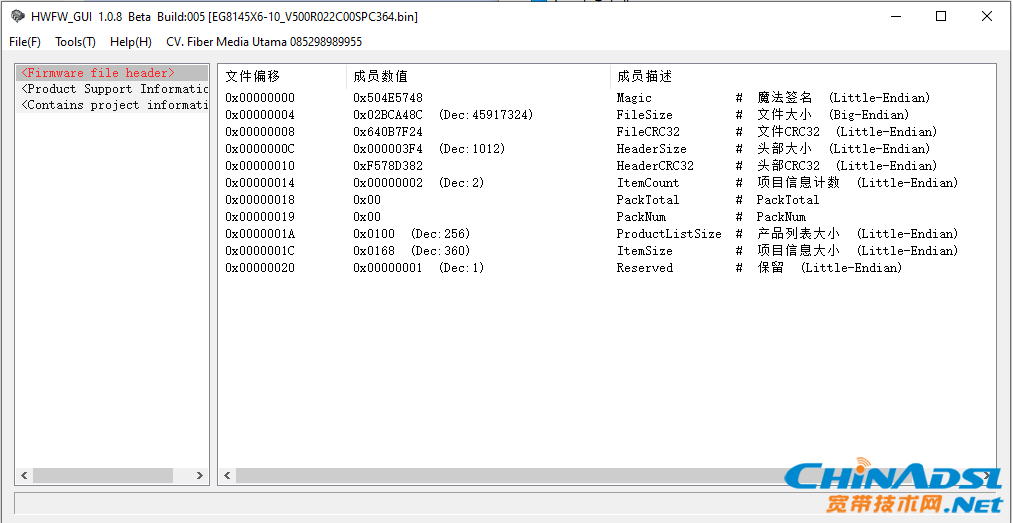
Task: Select the Magic row at offset 0x00000000
Action: pyautogui.click(x=260, y=98)
